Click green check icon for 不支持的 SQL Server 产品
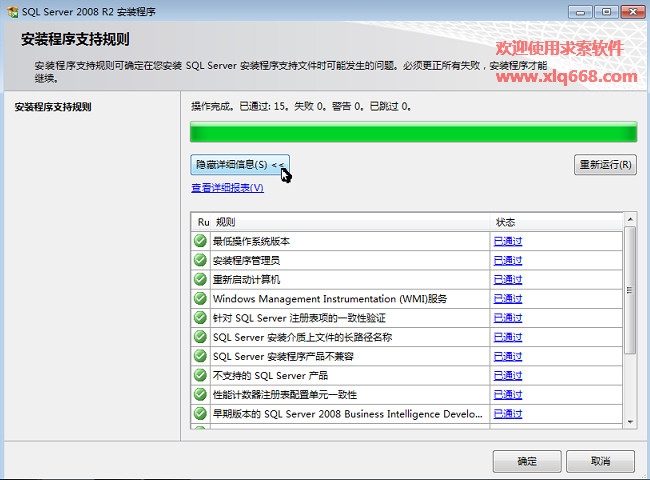The width and height of the screenshot is (650, 480). [x=200, y=375]
